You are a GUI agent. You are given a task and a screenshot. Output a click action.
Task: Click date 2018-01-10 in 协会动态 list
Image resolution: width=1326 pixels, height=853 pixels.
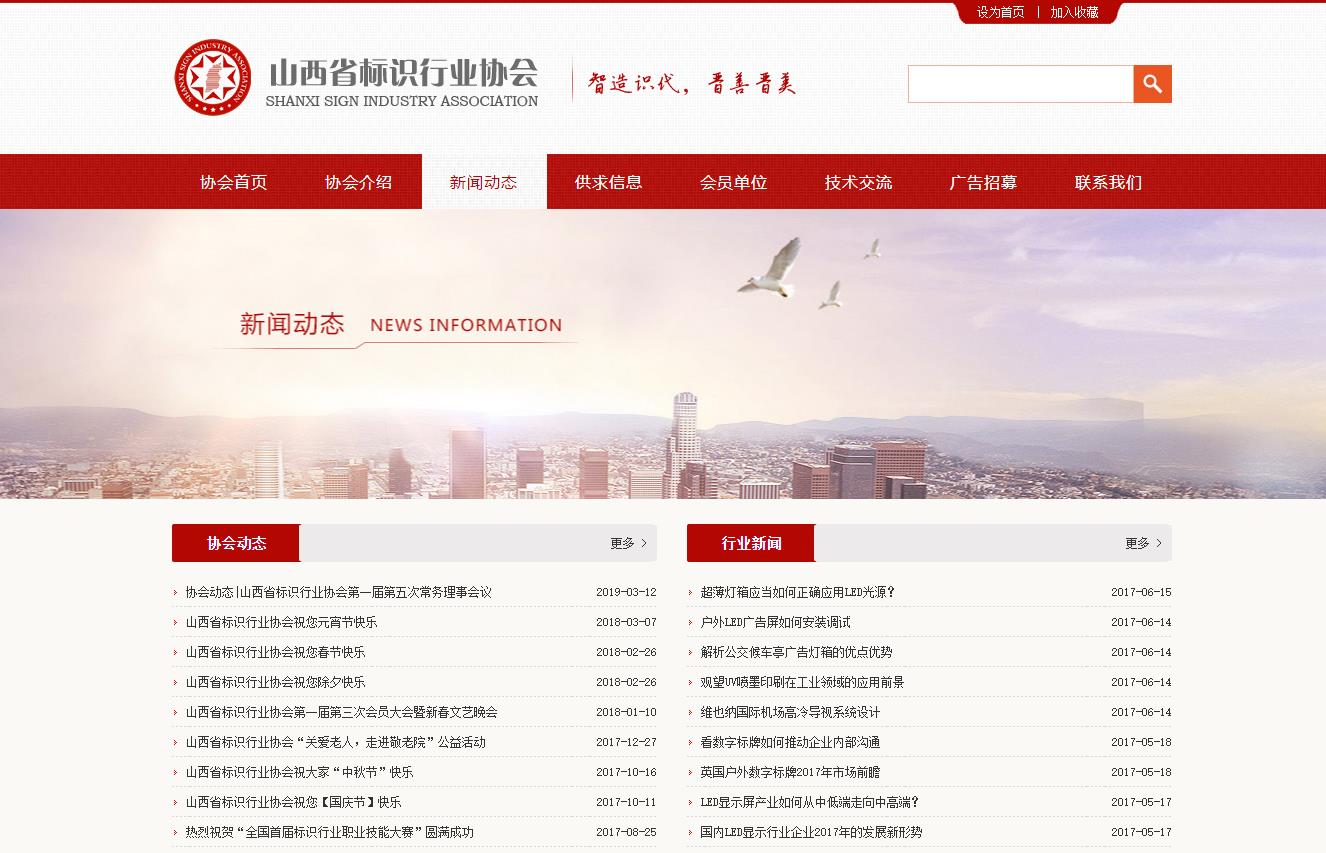[x=626, y=712]
